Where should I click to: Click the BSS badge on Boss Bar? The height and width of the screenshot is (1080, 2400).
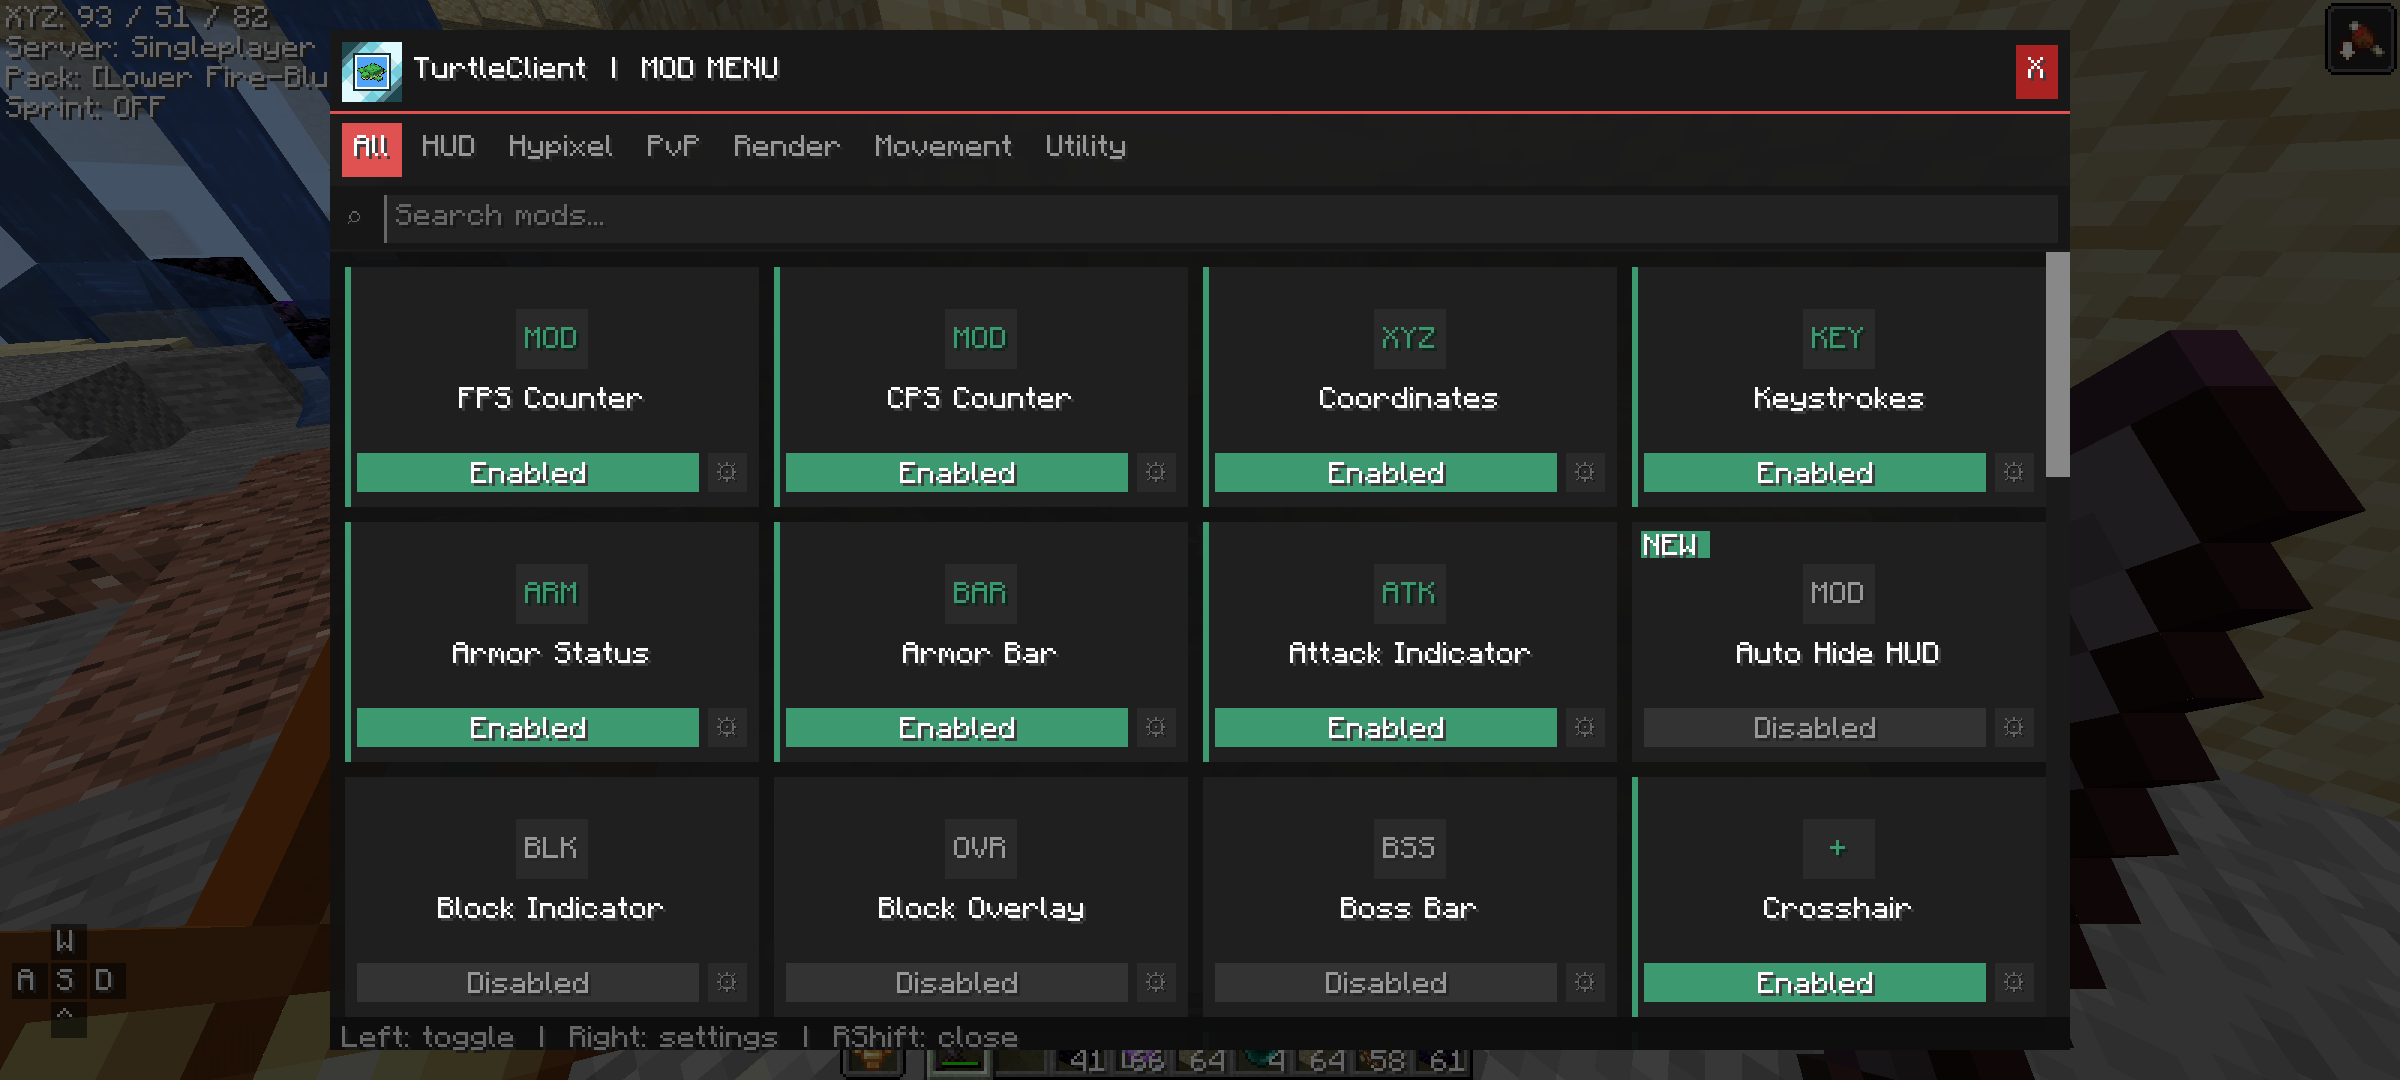[x=1408, y=848]
